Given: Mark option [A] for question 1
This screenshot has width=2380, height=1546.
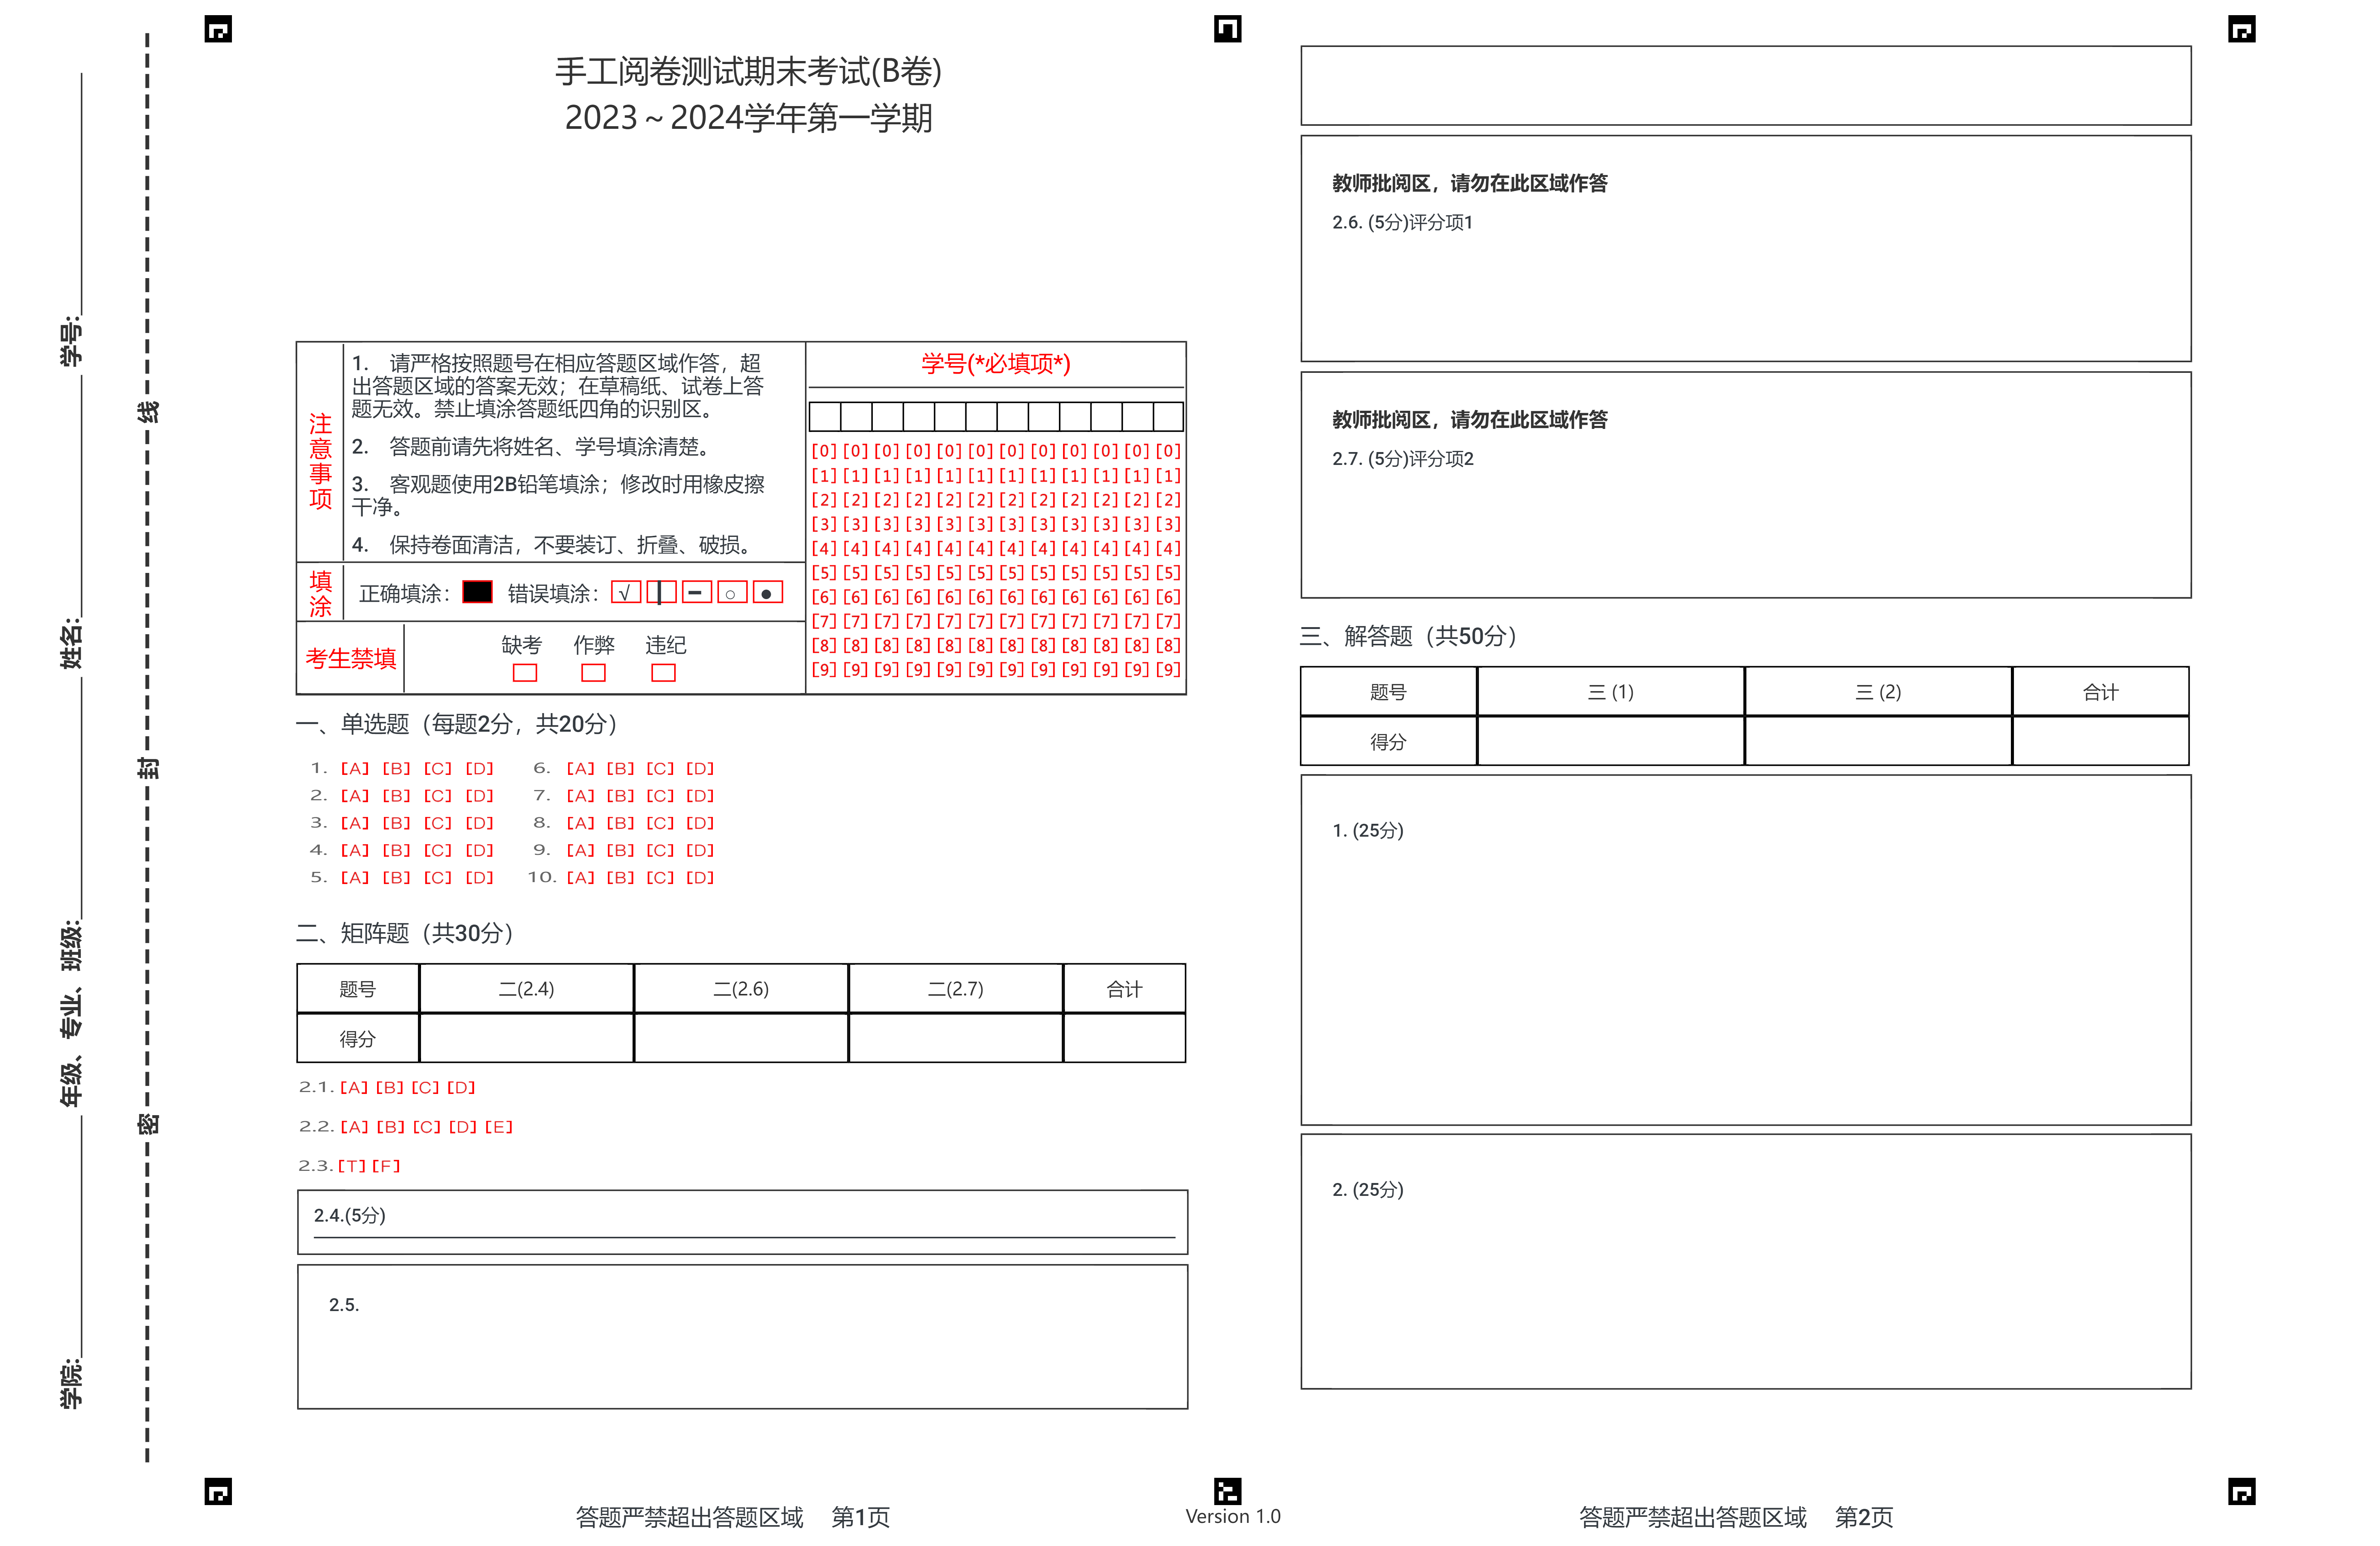Looking at the screenshot, I should pyautogui.click(x=355, y=768).
